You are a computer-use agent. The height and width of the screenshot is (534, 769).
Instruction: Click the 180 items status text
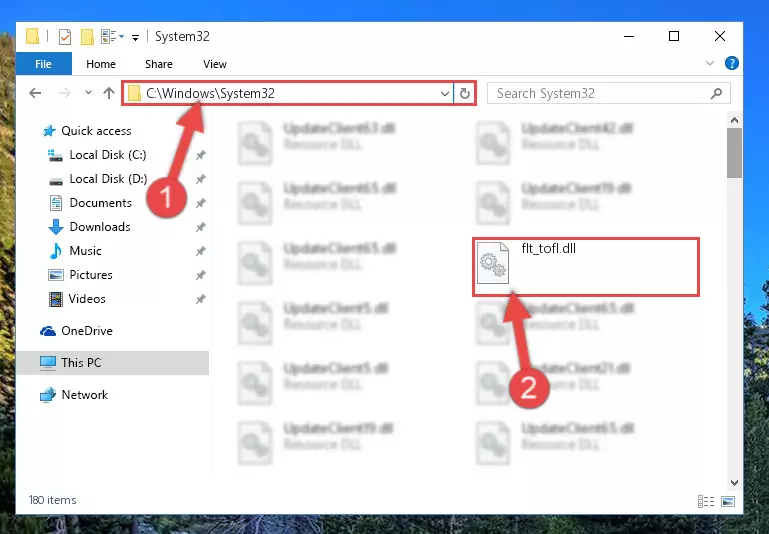(x=52, y=500)
